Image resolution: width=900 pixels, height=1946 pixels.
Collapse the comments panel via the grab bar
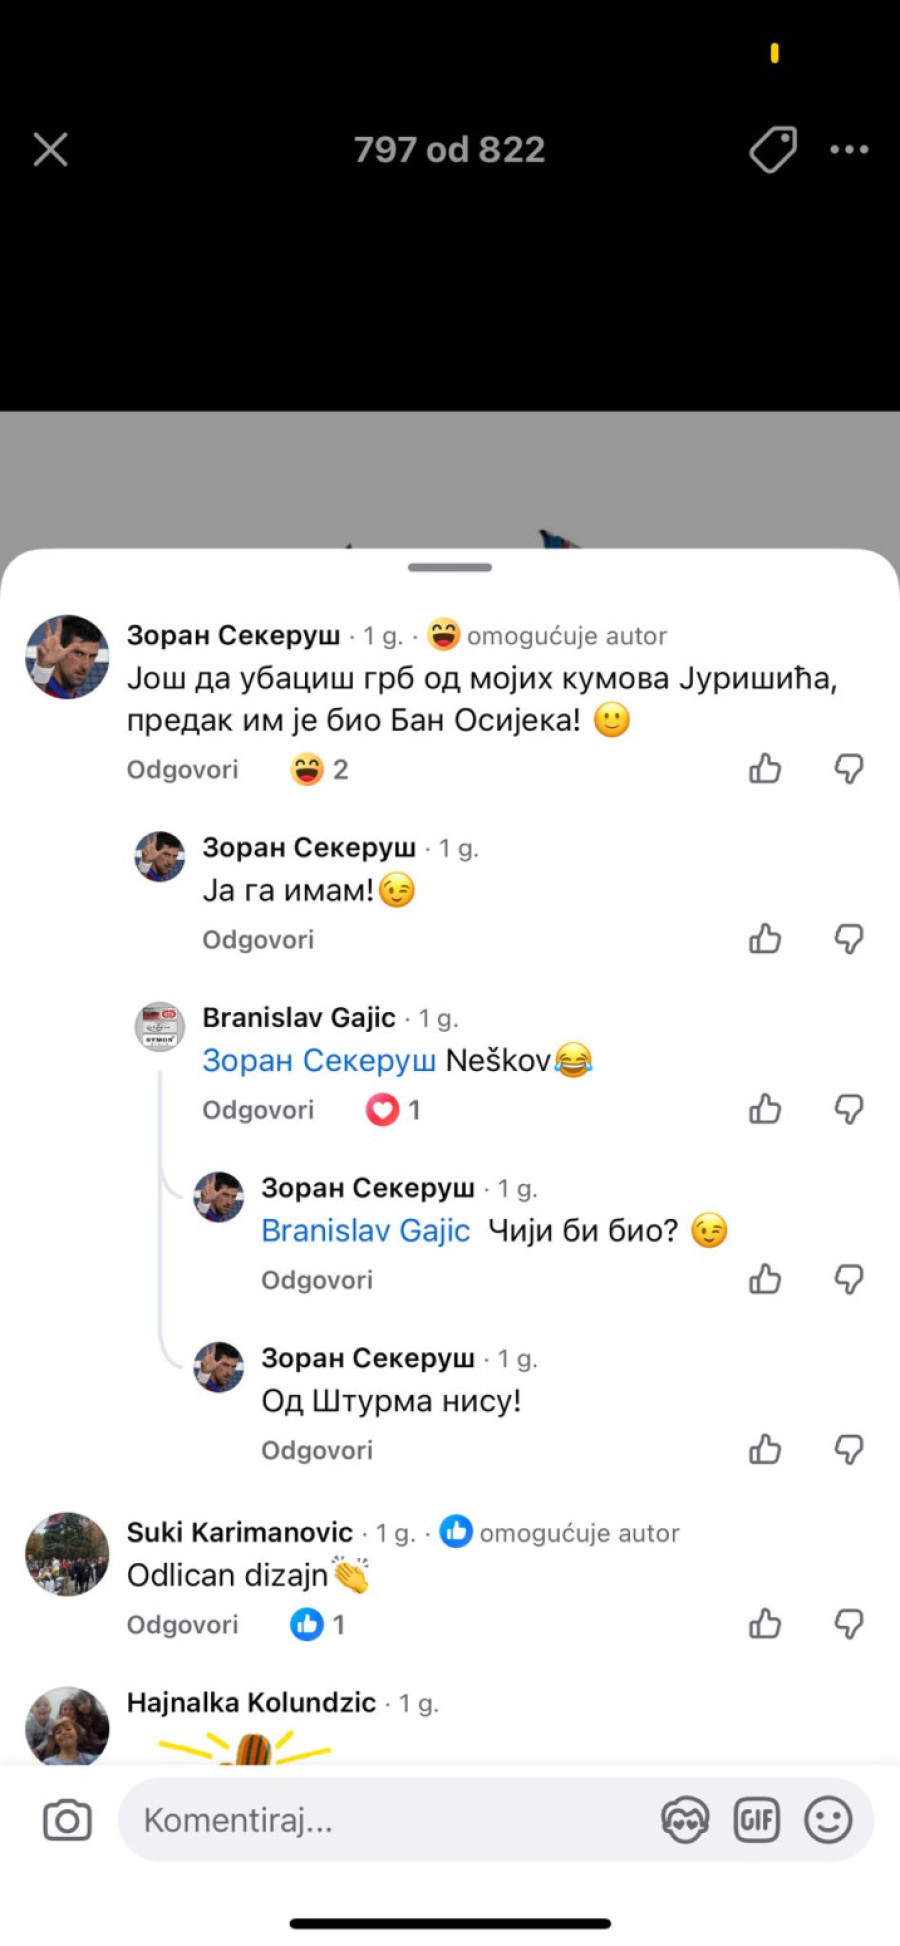coord(450,566)
